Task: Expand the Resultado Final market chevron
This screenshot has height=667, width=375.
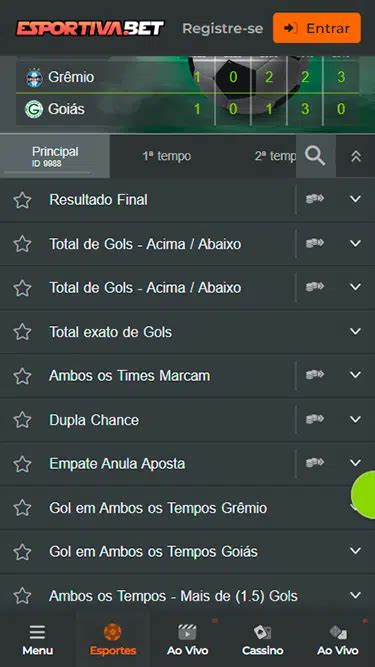Action: click(x=355, y=199)
